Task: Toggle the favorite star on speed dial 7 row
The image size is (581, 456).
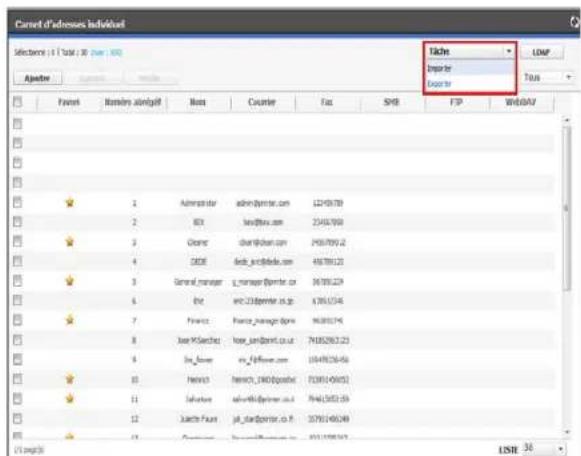Action: tap(69, 320)
